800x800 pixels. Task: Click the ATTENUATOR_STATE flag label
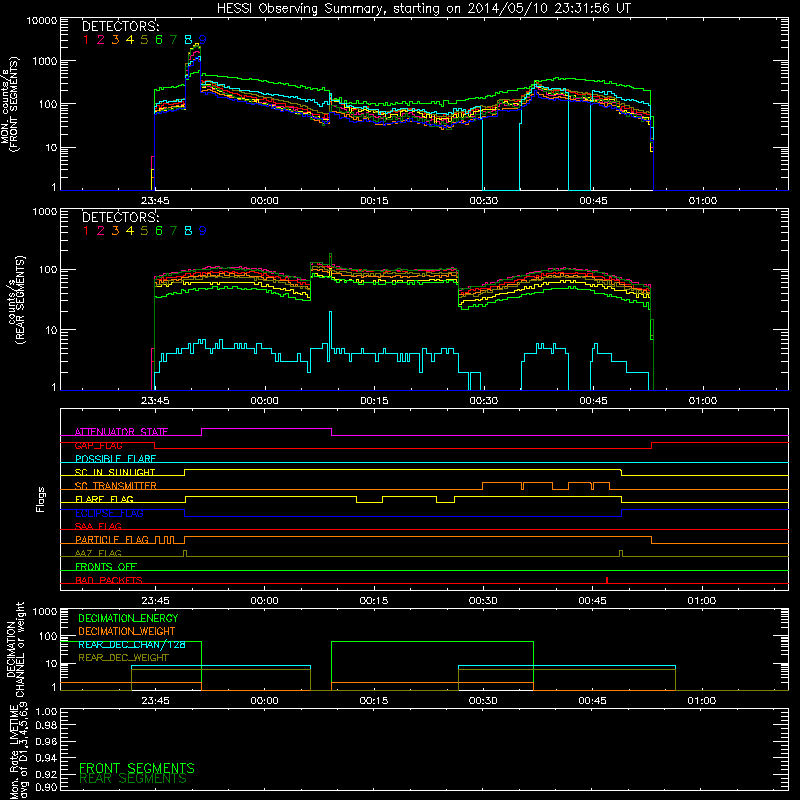point(121,432)
